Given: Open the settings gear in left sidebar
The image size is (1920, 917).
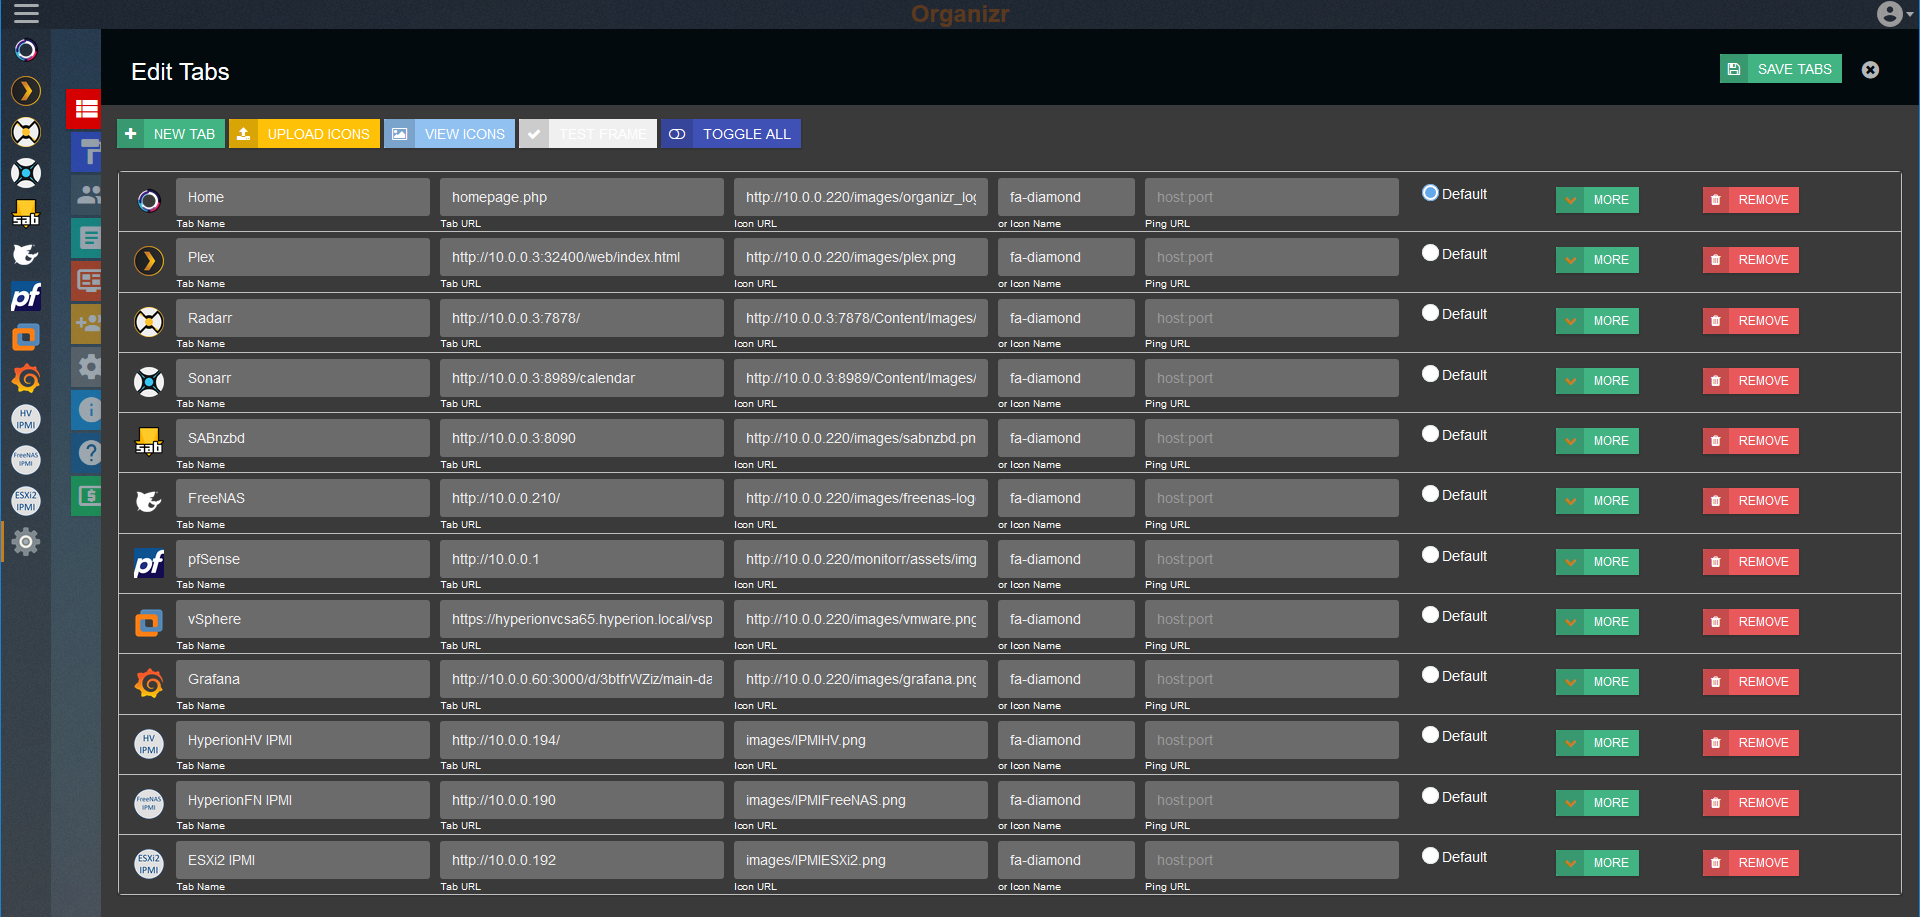Looking at the screenshot, I should coord(26,542).
